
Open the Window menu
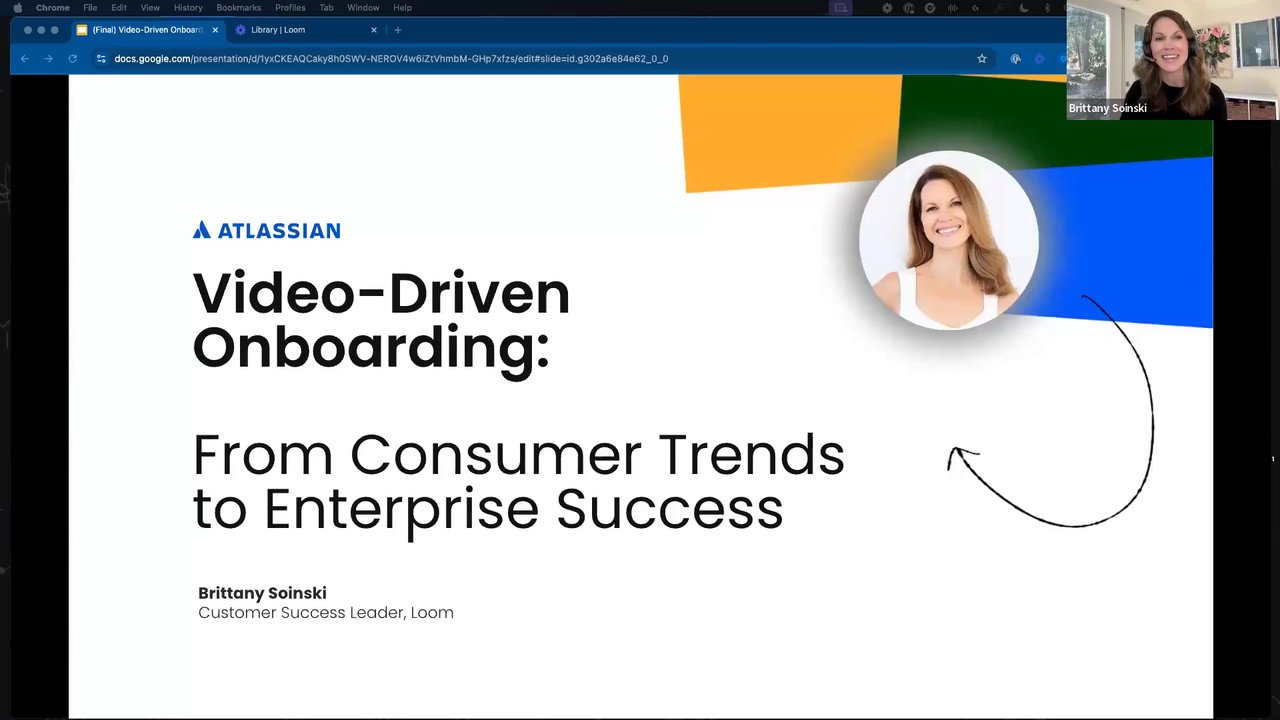pos(363,8)
